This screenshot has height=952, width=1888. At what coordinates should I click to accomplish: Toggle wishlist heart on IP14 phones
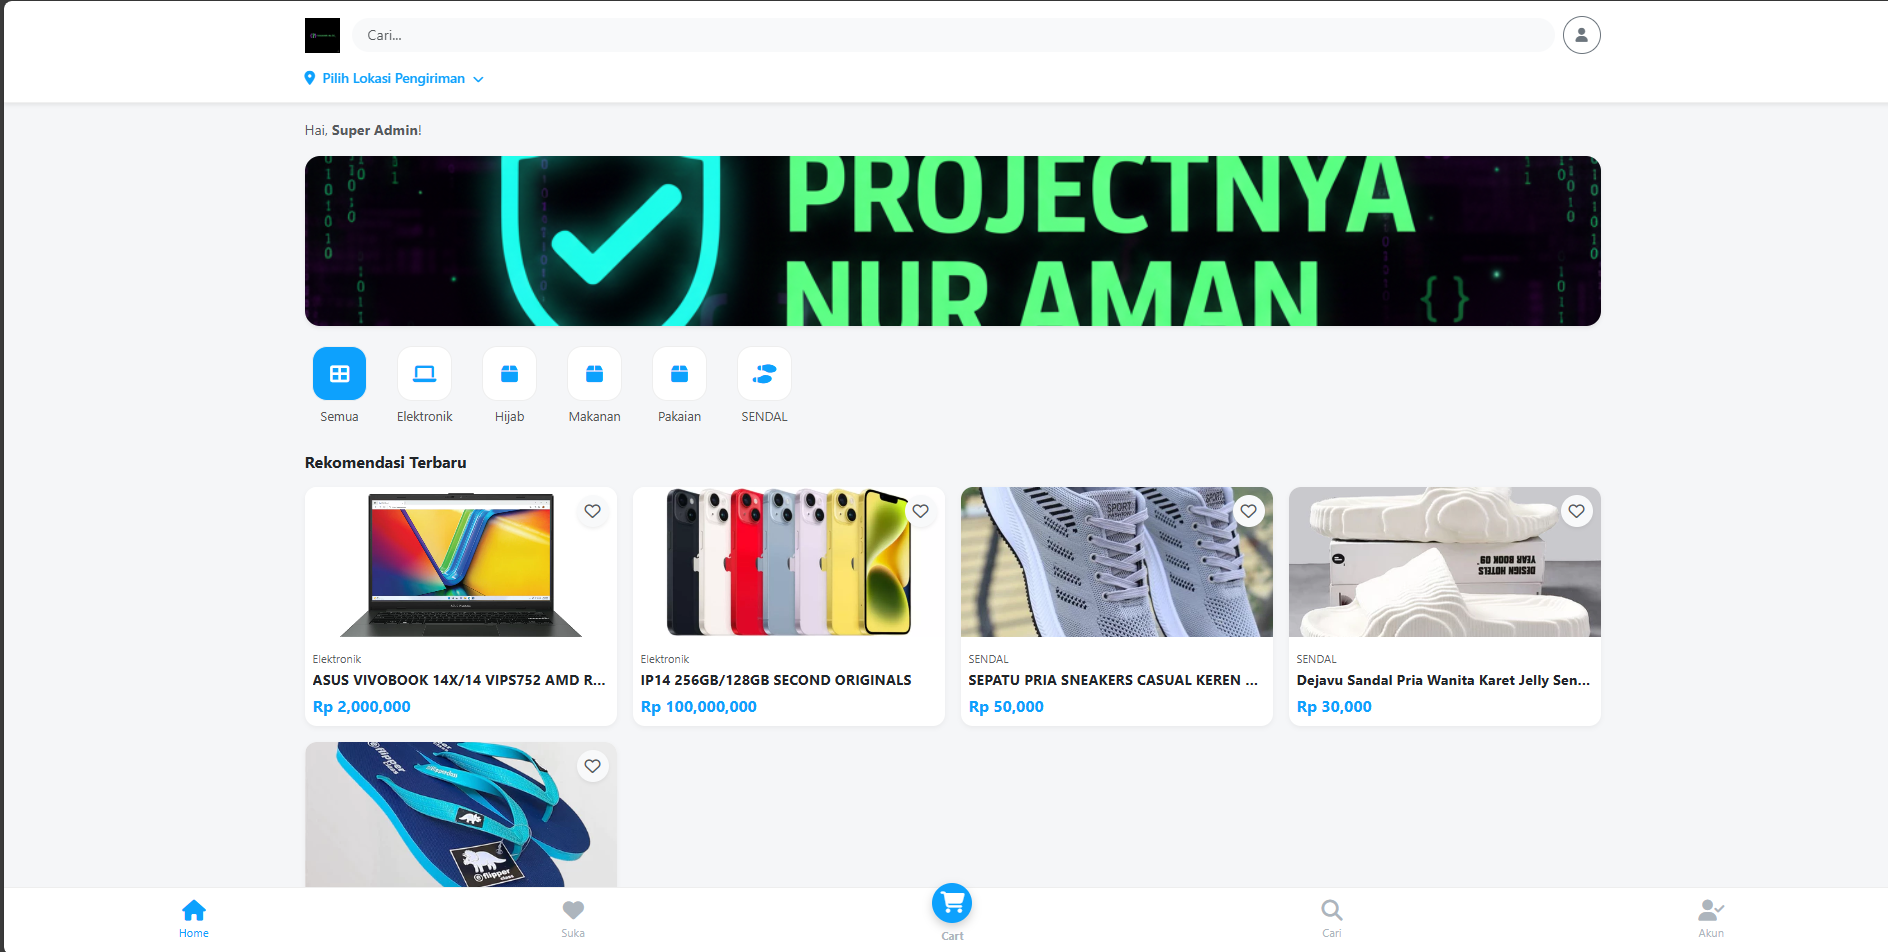[921, 511]
